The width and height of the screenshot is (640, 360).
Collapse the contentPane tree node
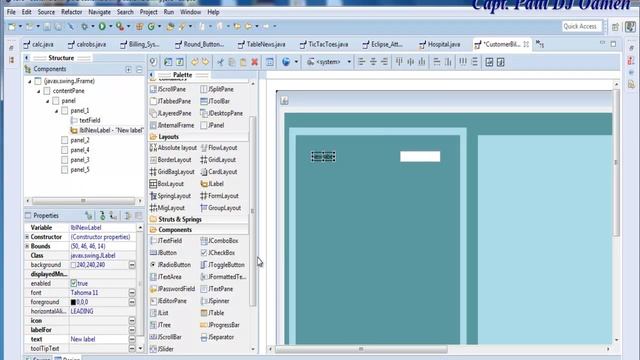(39, 91)
